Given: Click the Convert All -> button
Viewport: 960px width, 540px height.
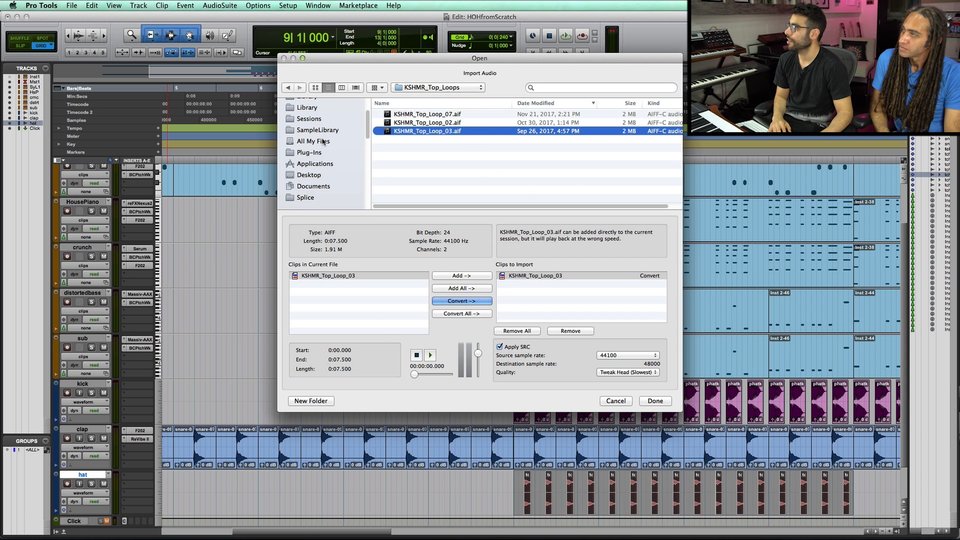Looking at the screenshot, I should coord(462,313).
